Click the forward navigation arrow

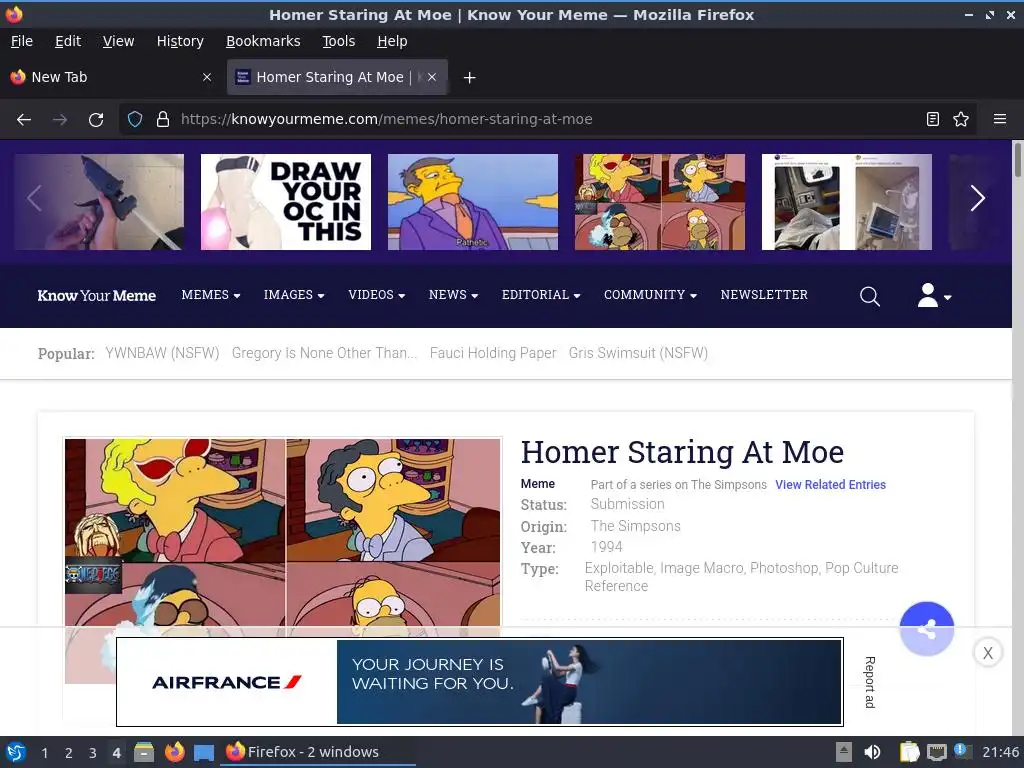[60, 120]
